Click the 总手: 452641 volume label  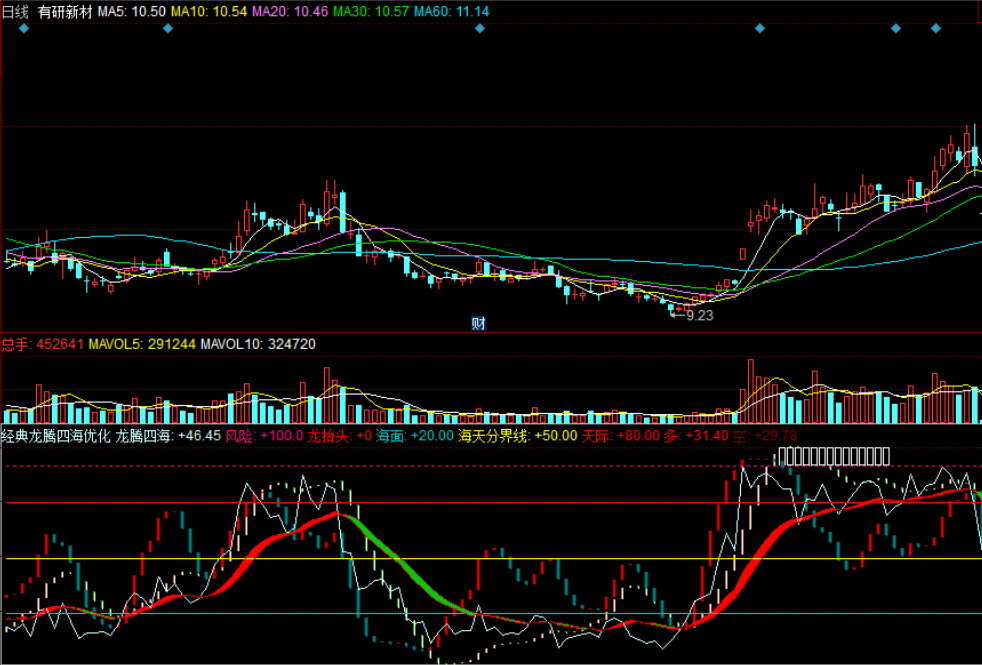coord(43,344)
